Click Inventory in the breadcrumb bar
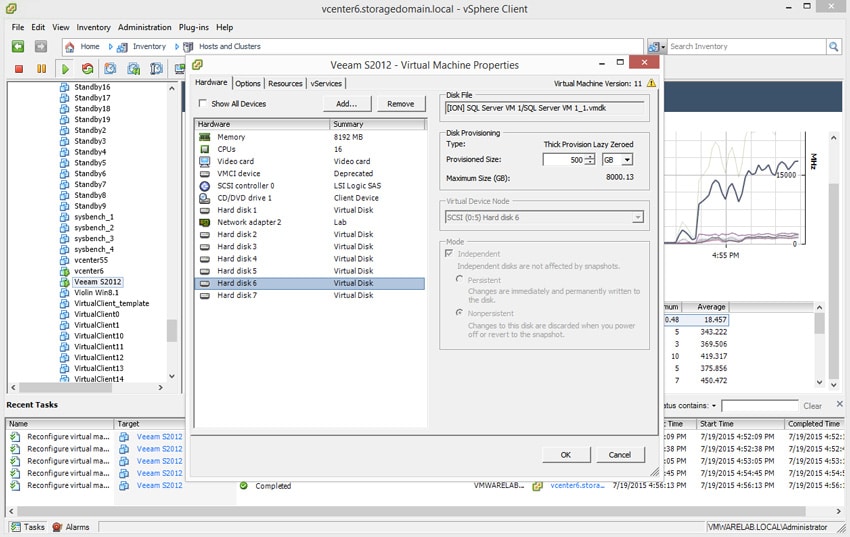The height and width of the screenshot is (537, 850). 149,47
